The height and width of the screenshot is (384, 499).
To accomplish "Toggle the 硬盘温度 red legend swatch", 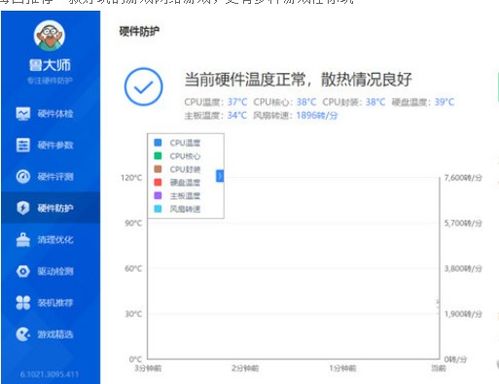I will (158, 182).
